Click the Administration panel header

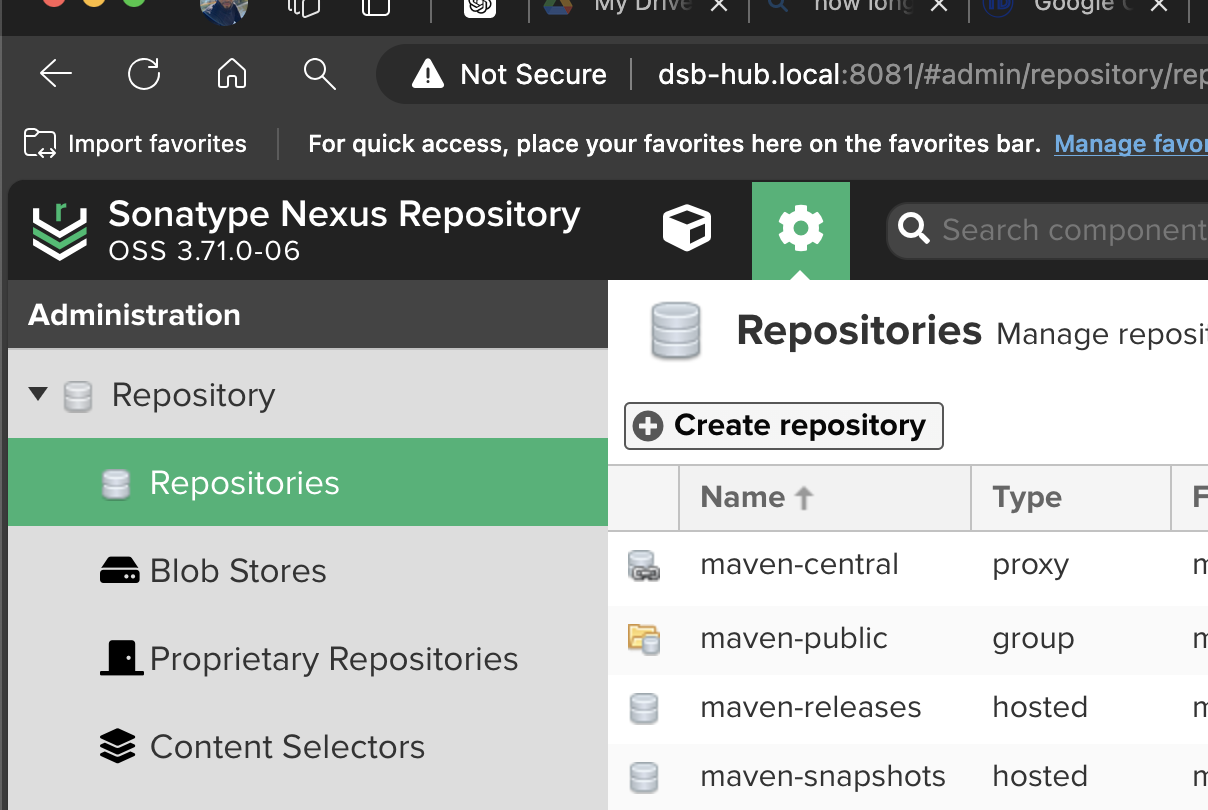pyautogui.click(x=308, y=315)
